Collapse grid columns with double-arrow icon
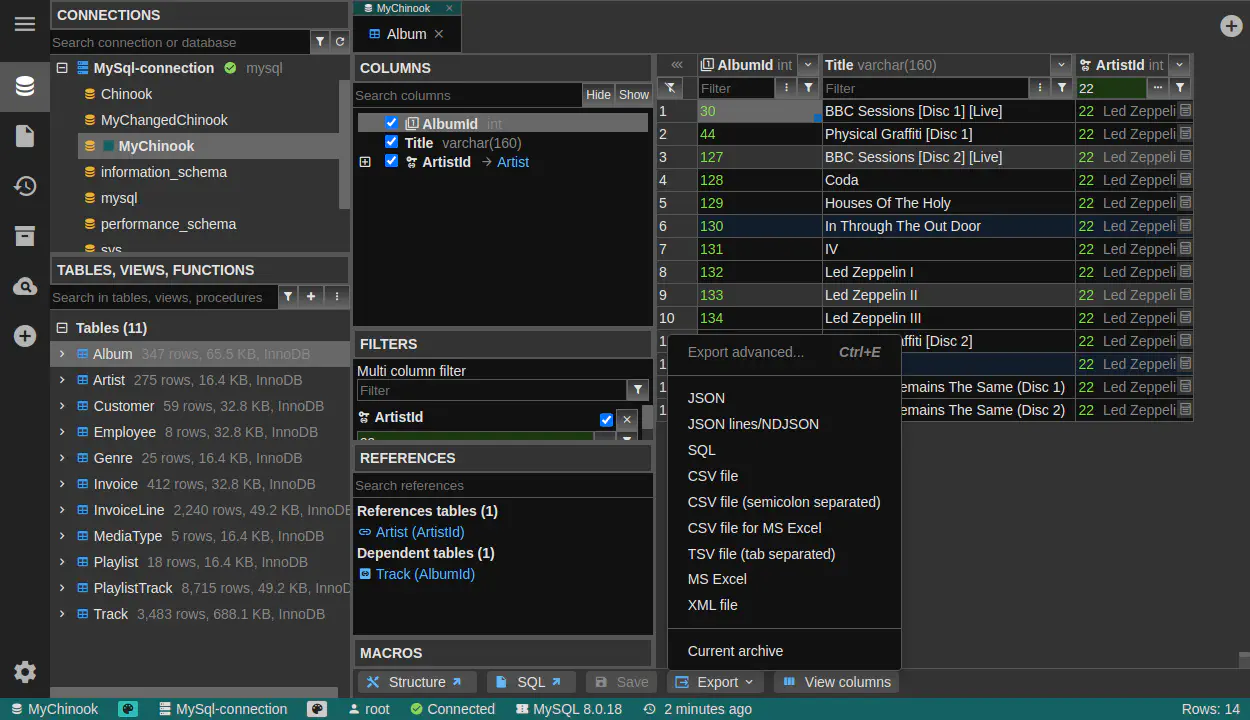This screenshot has width=1250, height=720. [x=677, y=65]
